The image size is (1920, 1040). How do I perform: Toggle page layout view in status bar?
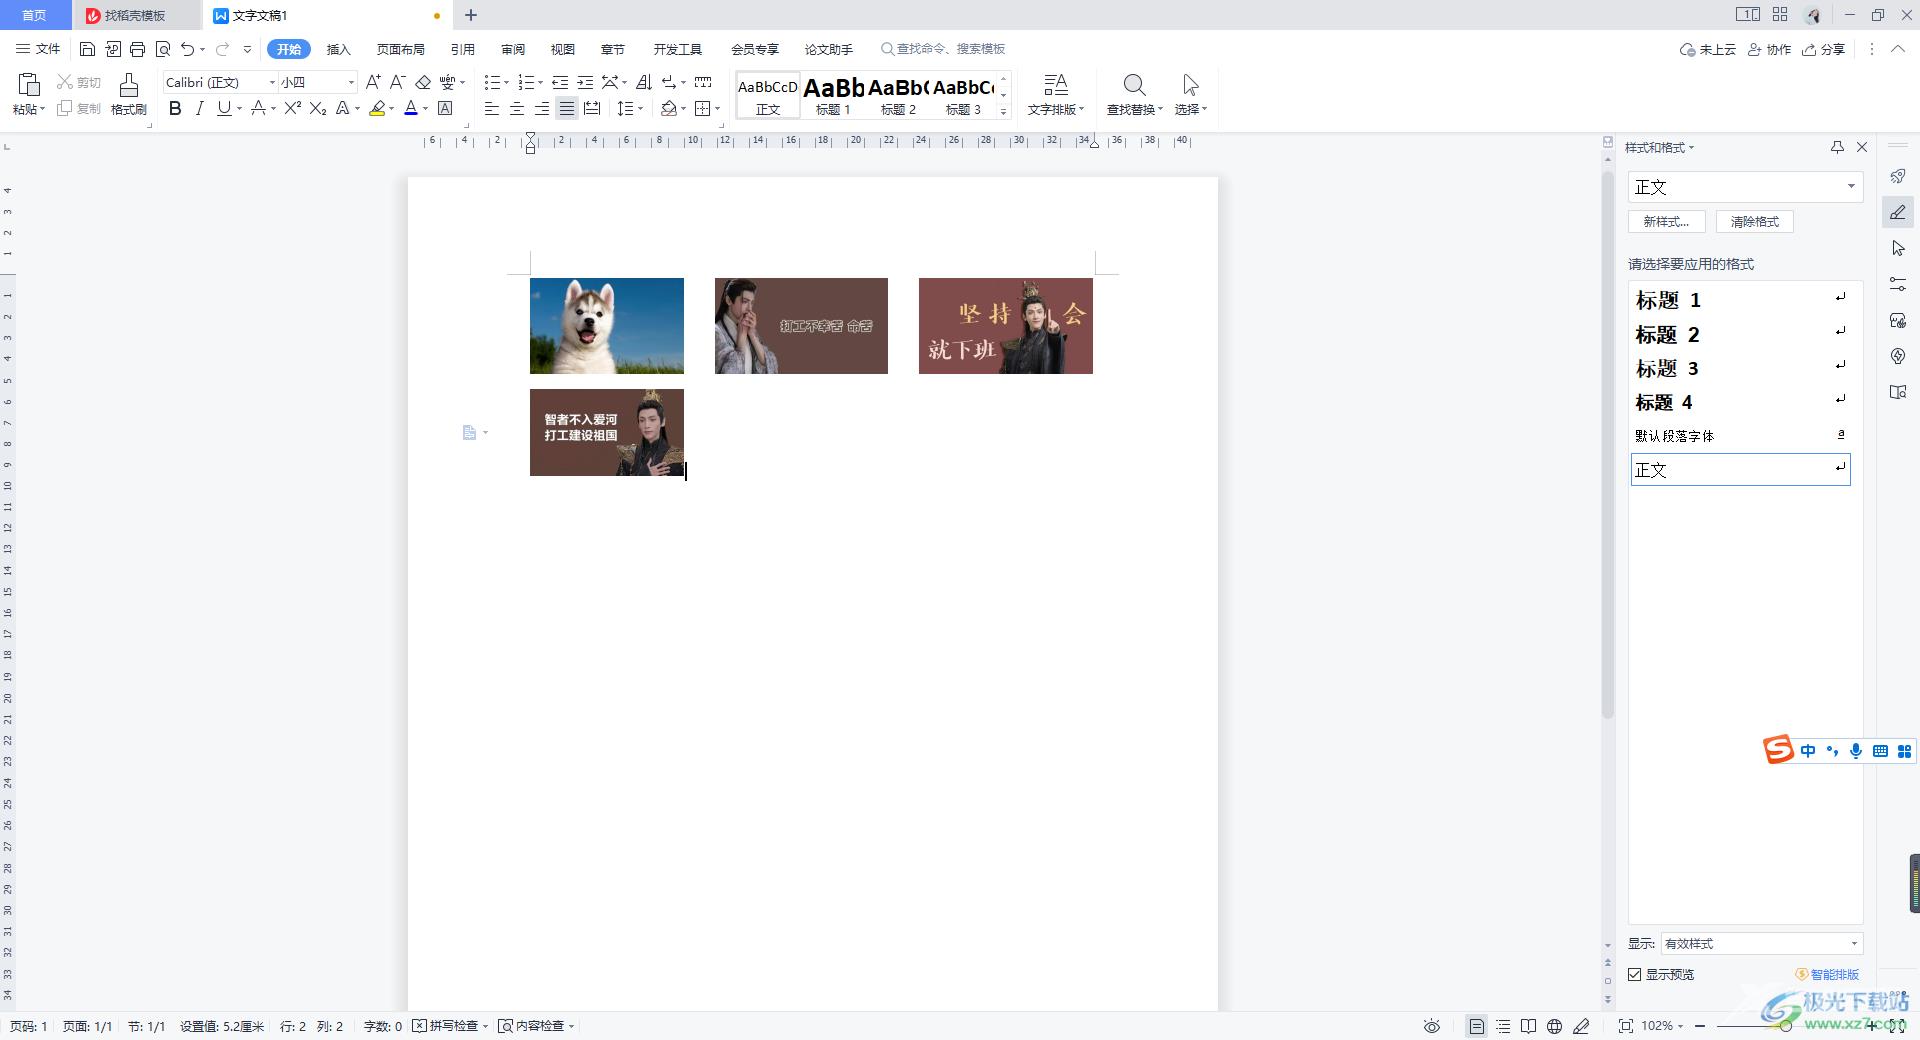[1476, 1026]
